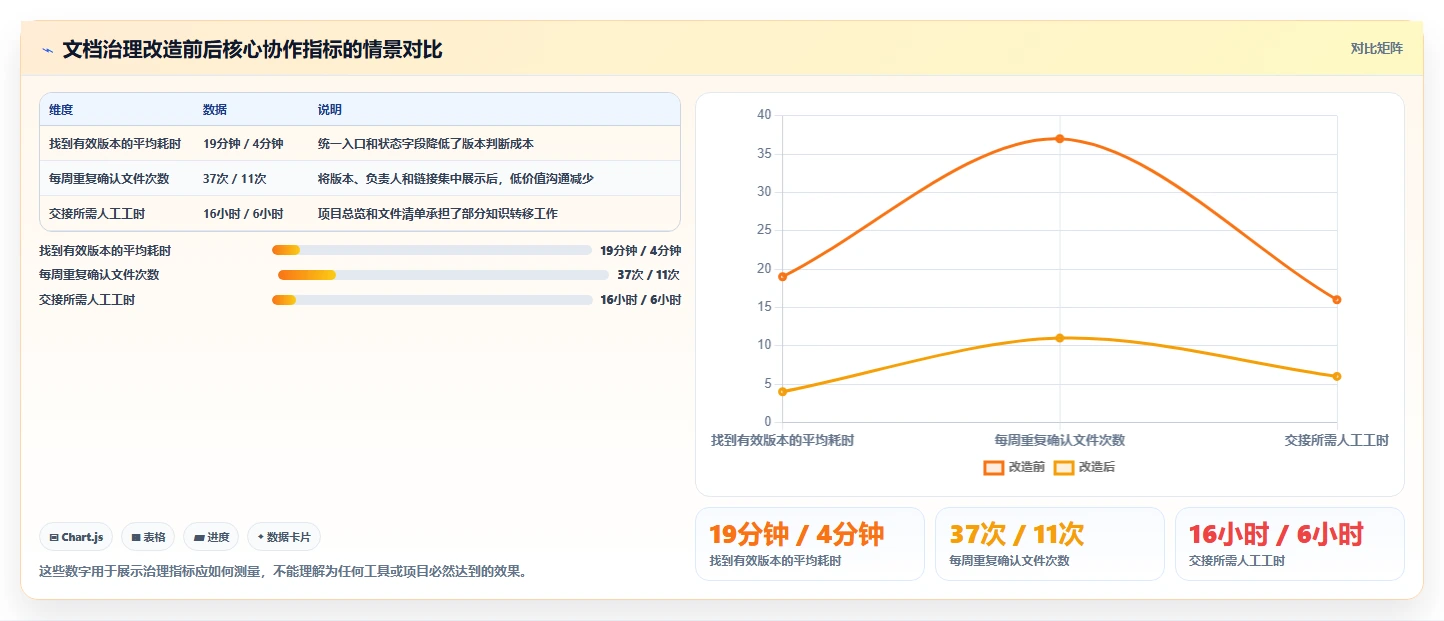This screenshot has width=1444, height=621.
Task: Click the 每周重复确认文件次数 progress bar
Action: (442, 275)
